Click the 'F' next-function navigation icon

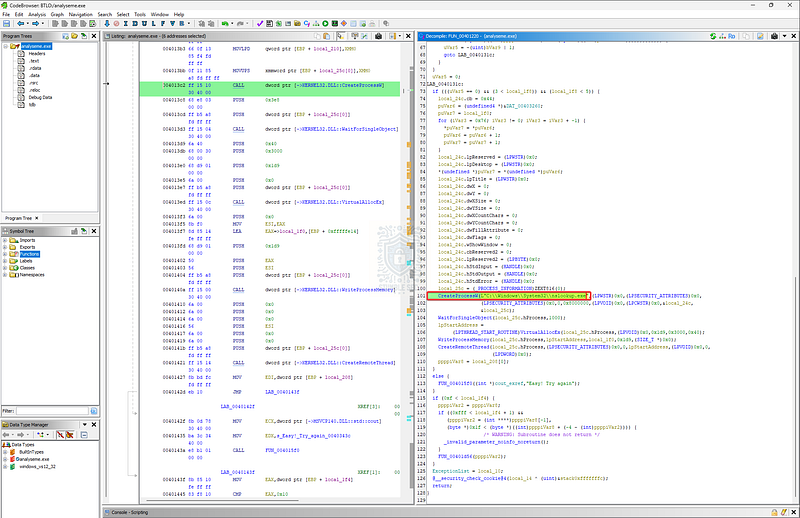163,23
